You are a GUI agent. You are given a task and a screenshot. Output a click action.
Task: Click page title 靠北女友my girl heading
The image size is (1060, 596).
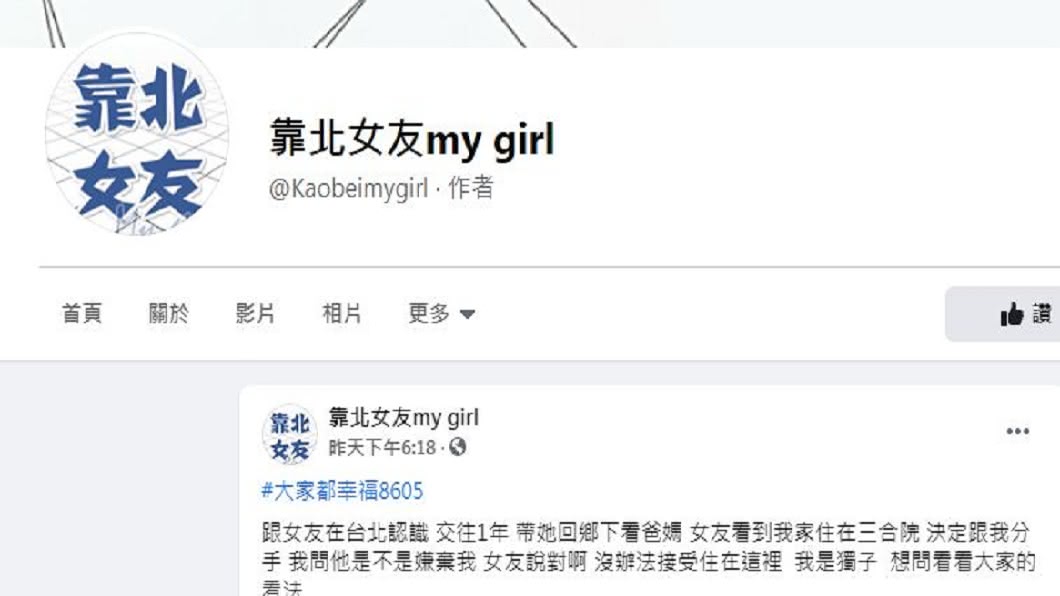412,139
